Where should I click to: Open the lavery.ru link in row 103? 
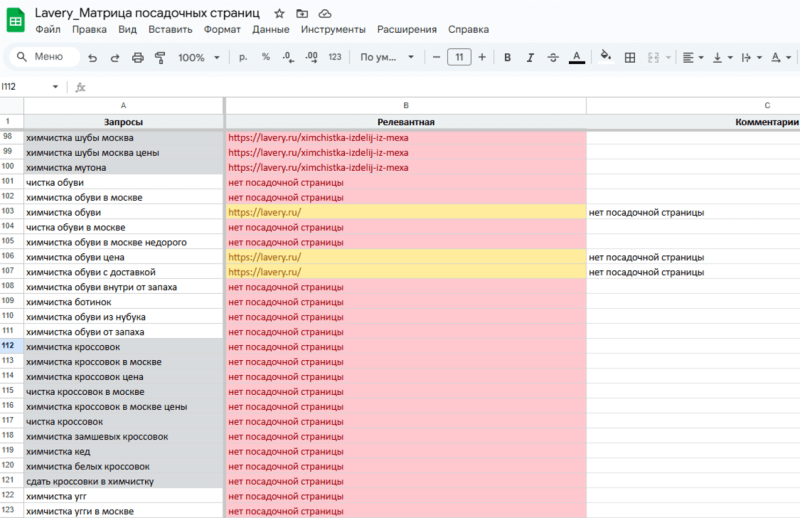click(x=264, y=212)
